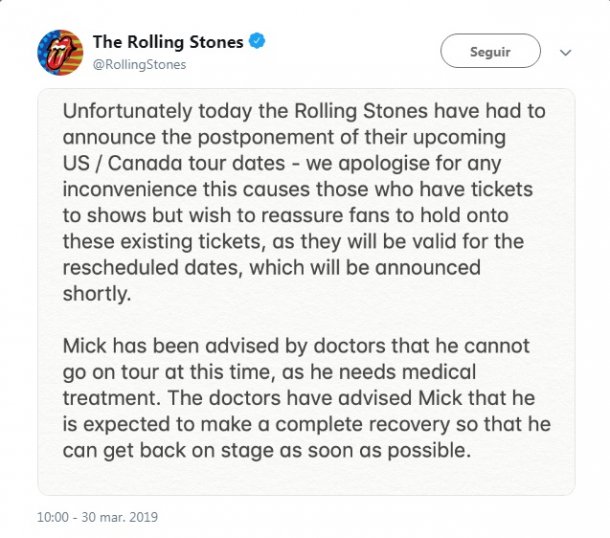Open the Rolling Stones tongue logo avatar
The width and height of the screenshot is (610, 538).
[59, 52]
